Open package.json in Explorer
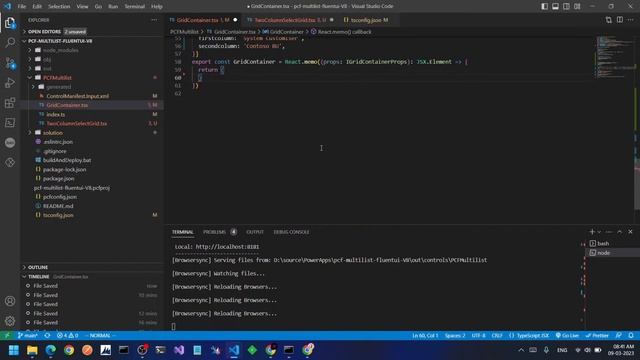 point(58,178)
